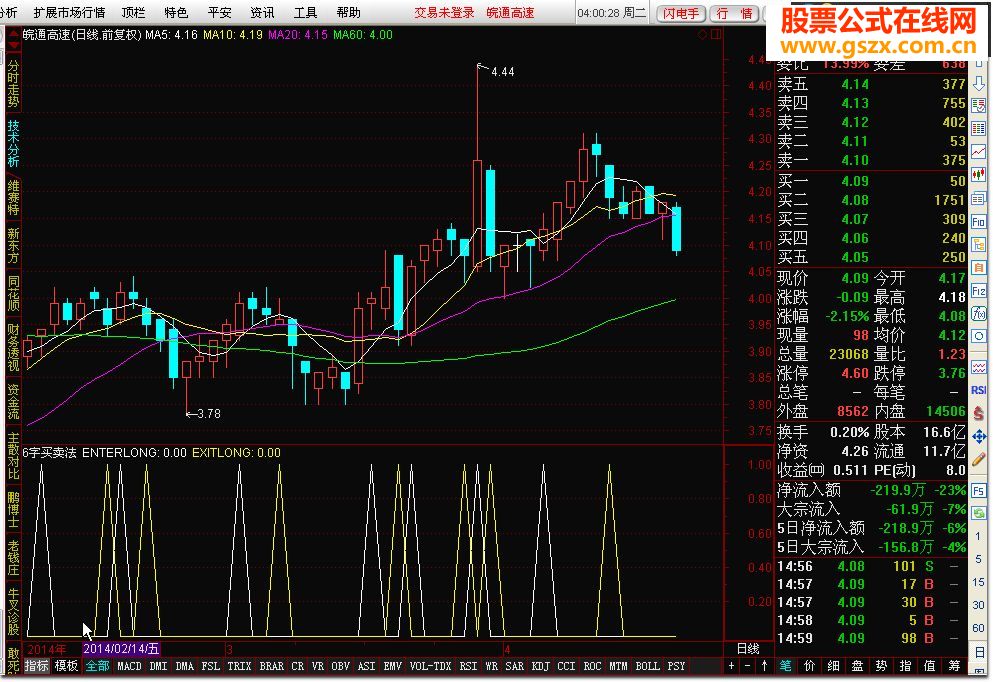Click 交易未登录 status link
Image resolution: width=993 pixels, height=682 pixels.
(x=444, y=12)
